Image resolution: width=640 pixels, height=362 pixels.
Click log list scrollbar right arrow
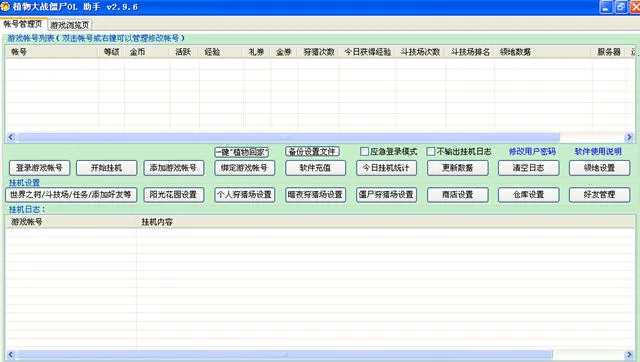pyautogui.click(x=629, y=354)
